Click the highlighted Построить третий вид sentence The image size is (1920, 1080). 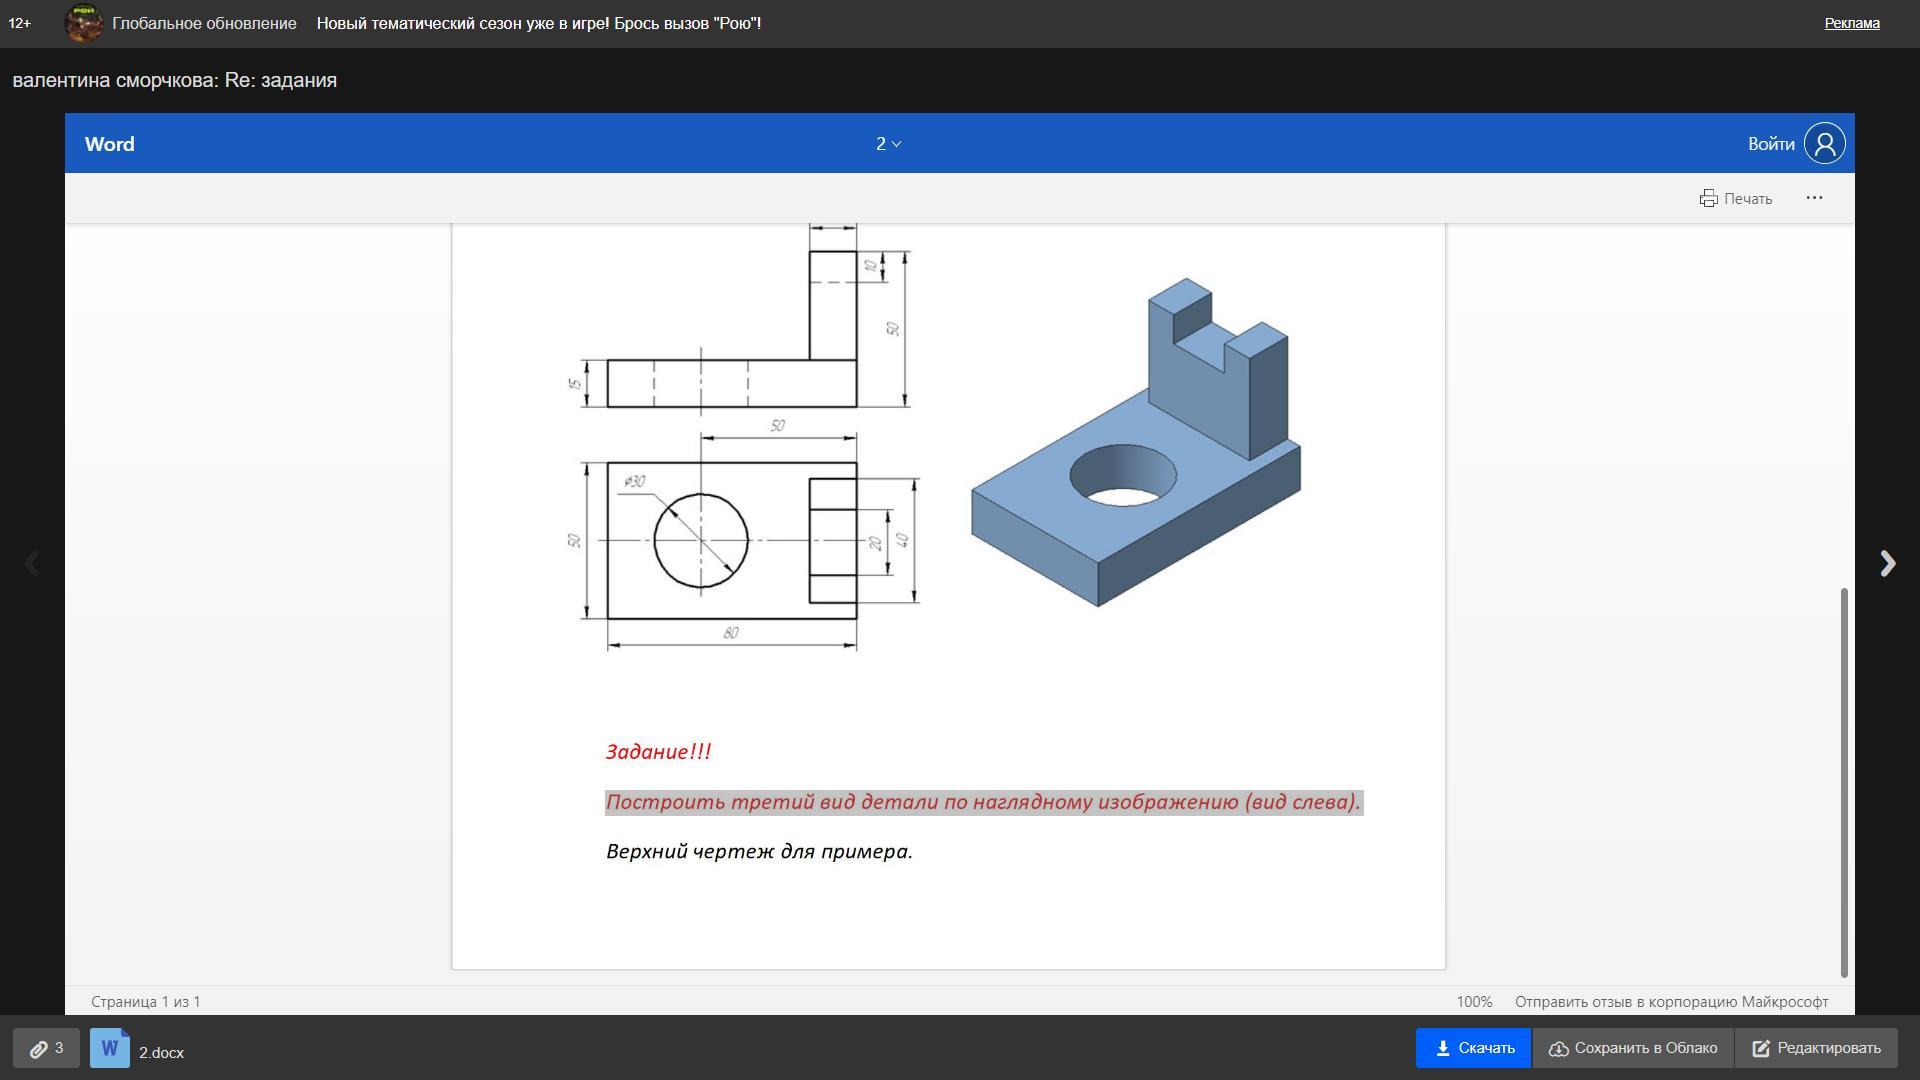pos(984,802)
